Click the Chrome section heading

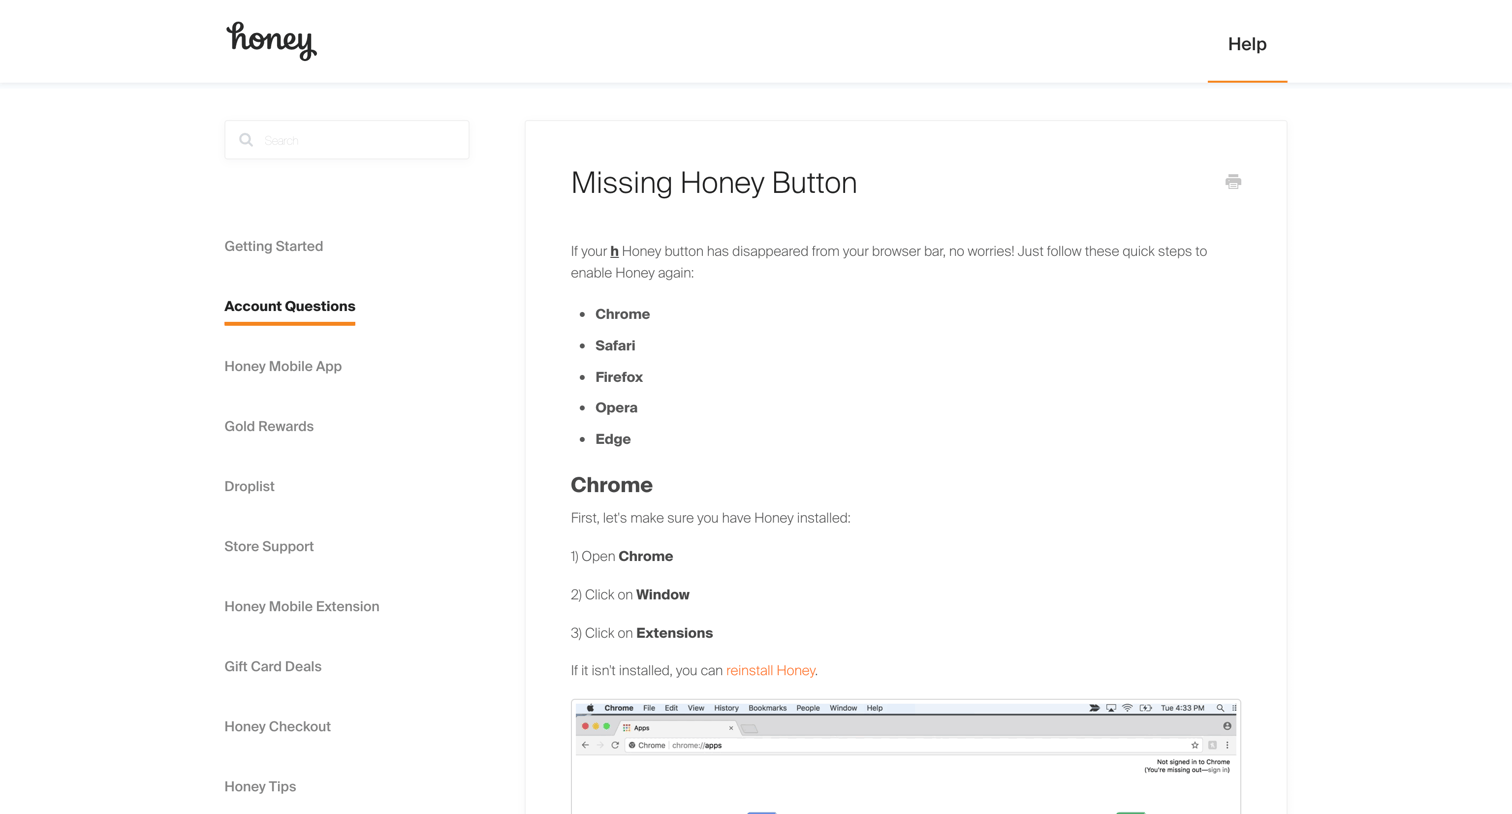coord(612,485)
